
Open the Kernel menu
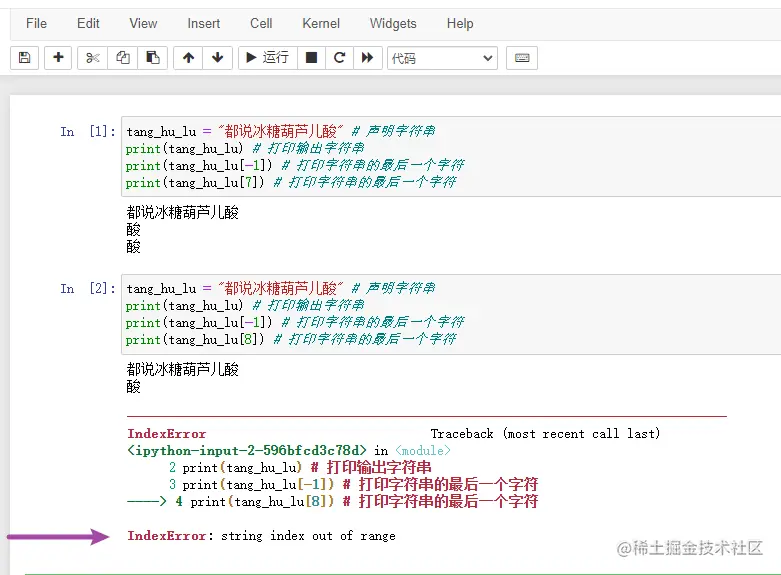pos(321,23)
